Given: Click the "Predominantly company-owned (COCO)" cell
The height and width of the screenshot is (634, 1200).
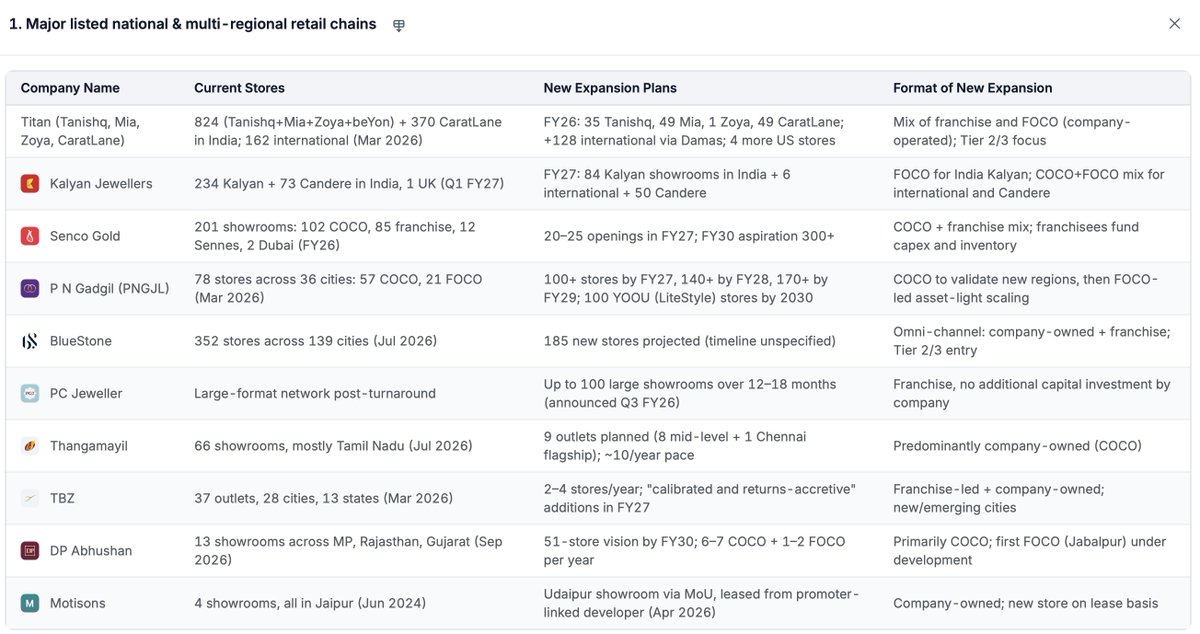Looking at the screenshot, I should pos(1017,446).
